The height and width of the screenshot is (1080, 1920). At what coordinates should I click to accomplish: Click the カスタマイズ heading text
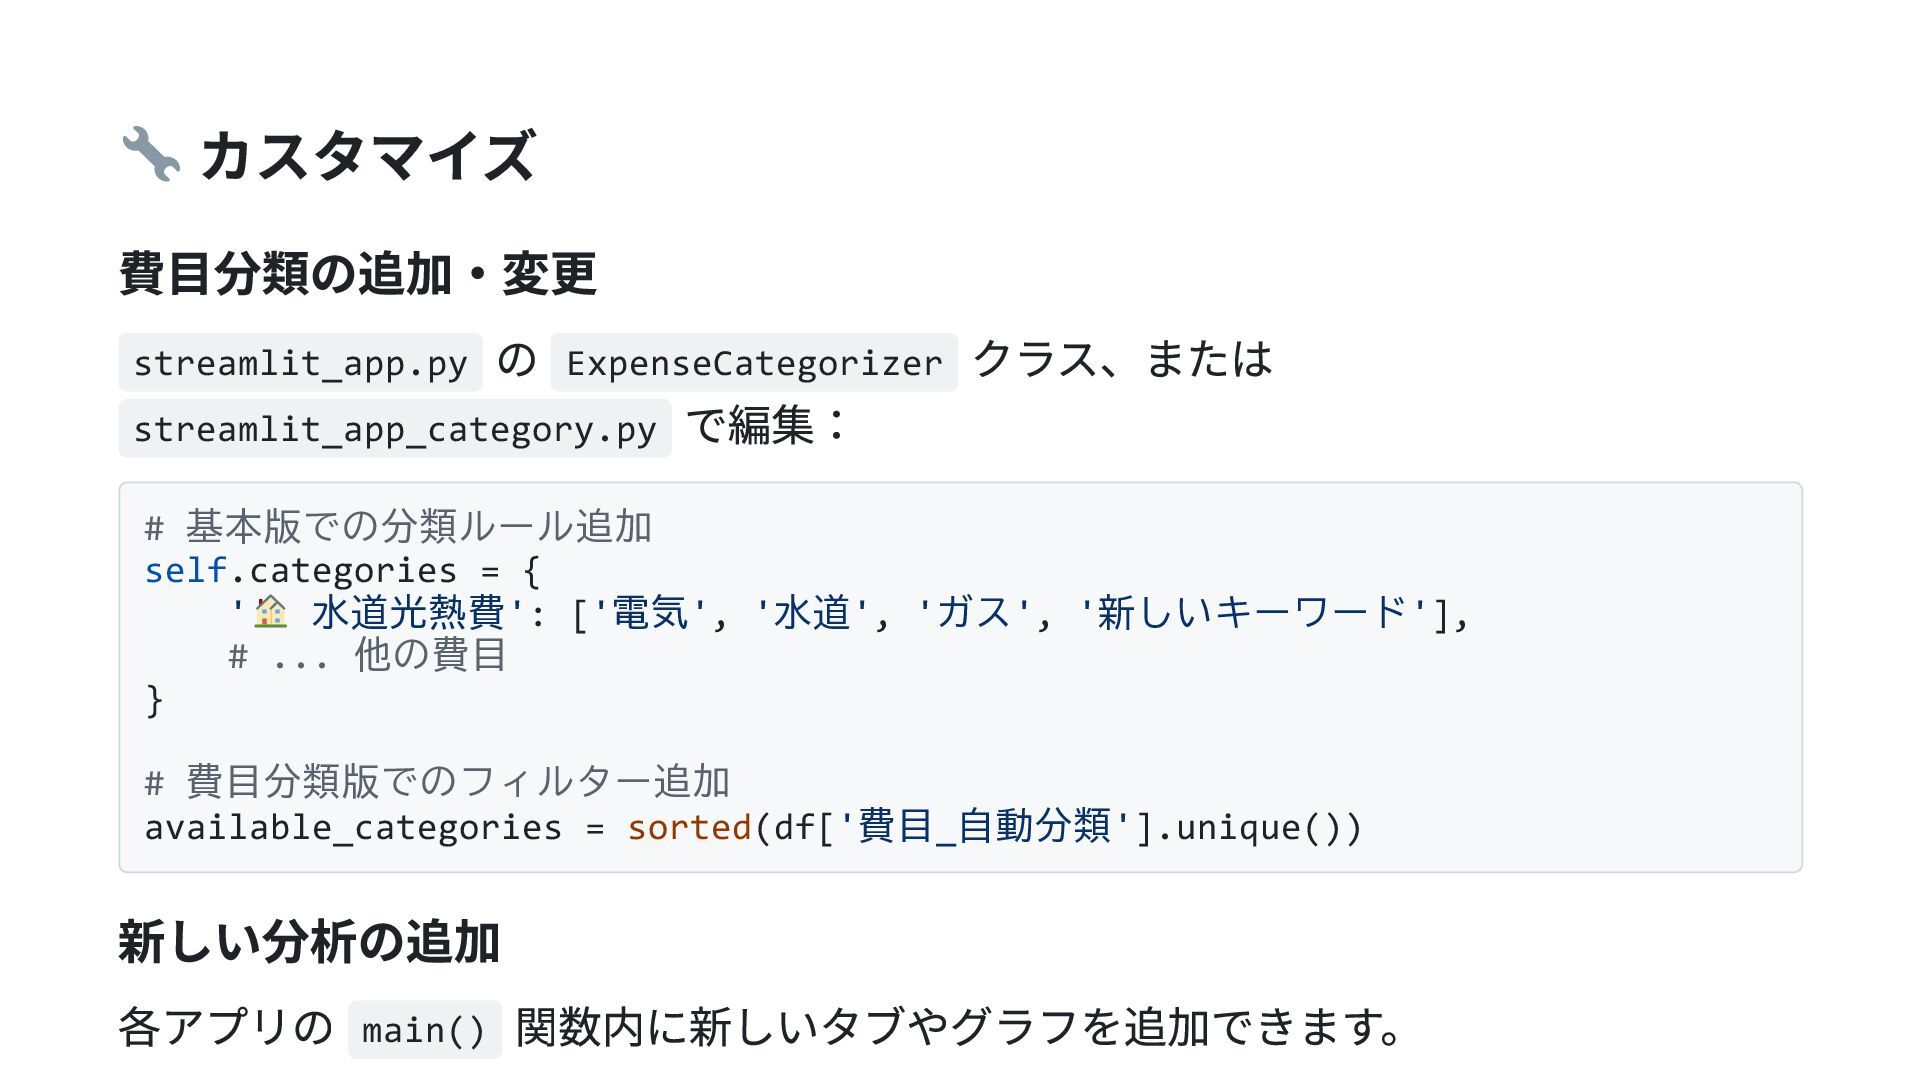367,155
